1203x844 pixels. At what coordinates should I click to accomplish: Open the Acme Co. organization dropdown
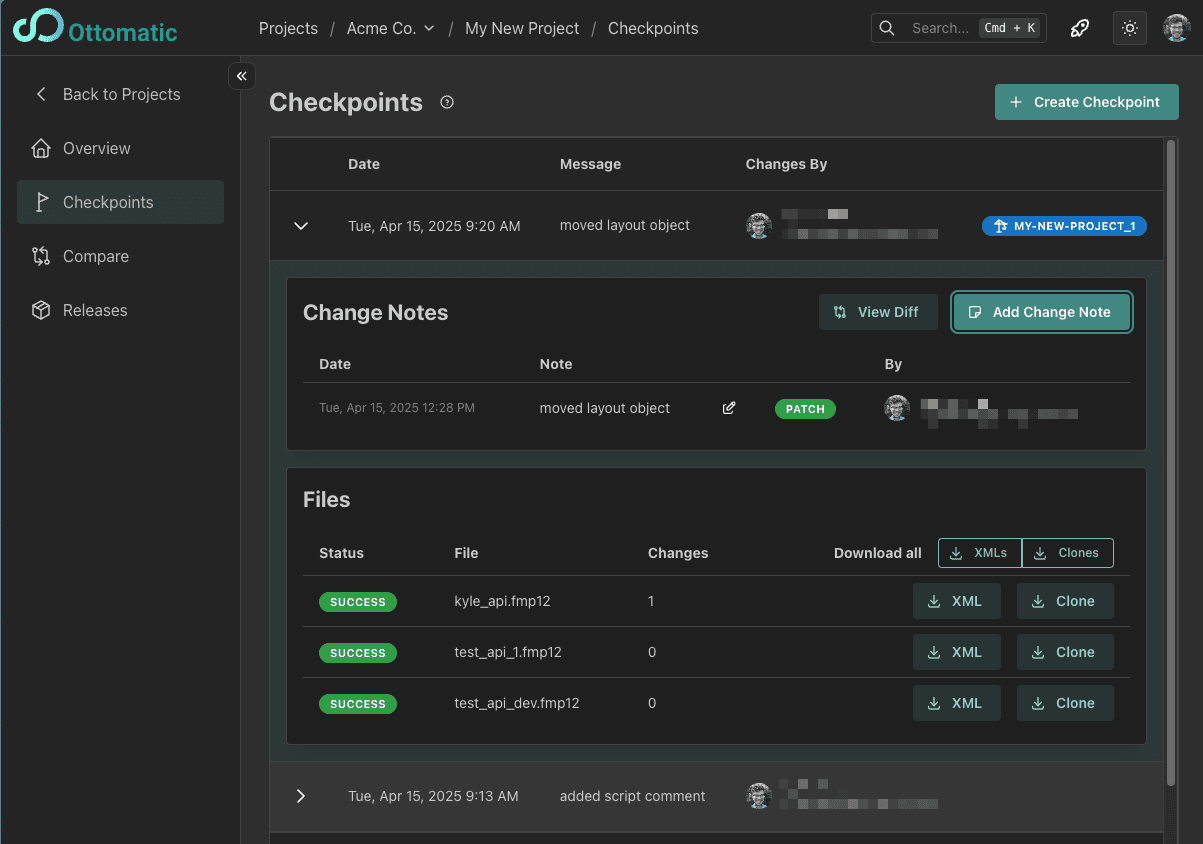coord(390,28)
